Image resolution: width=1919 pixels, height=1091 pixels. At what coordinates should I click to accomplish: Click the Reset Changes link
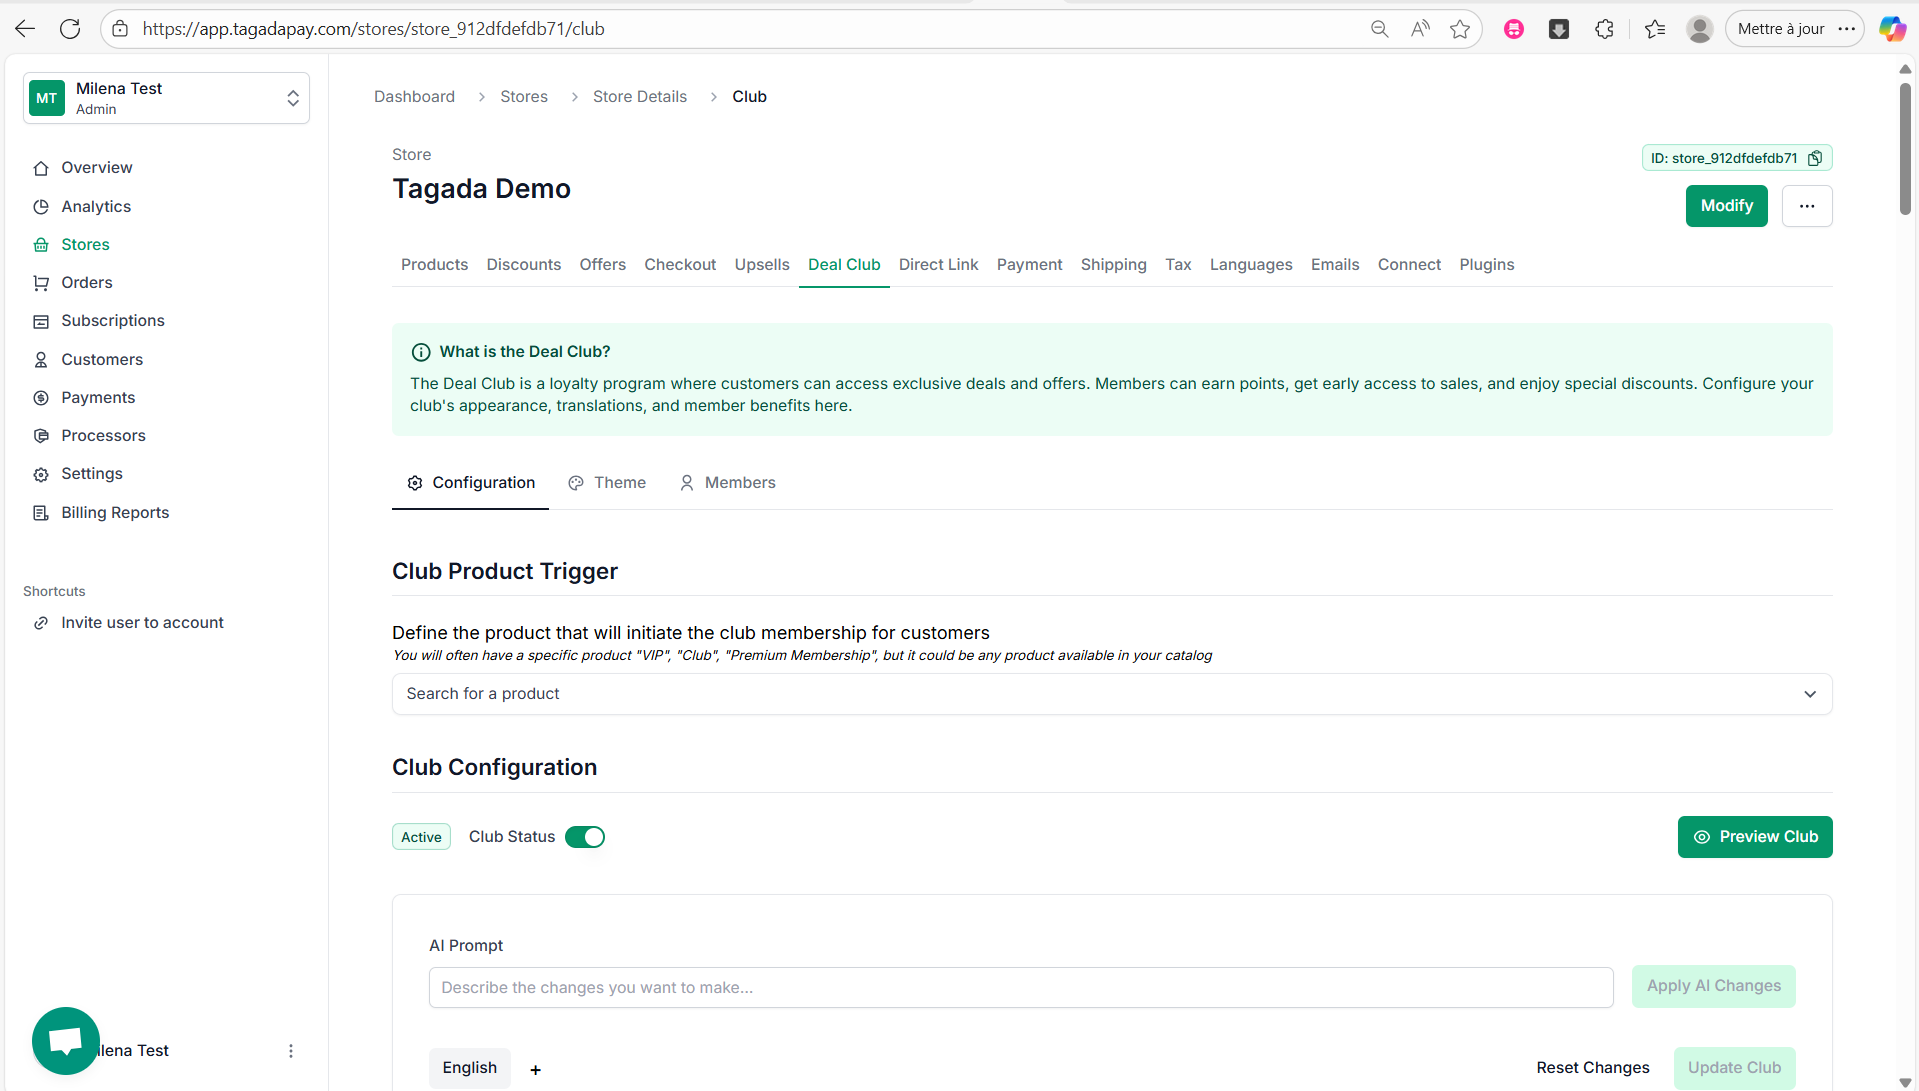pos(1593,1068)
